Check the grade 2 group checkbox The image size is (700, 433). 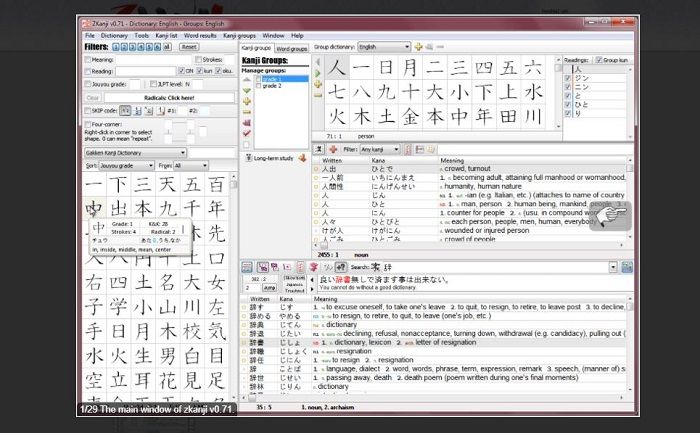click(258, 86)
